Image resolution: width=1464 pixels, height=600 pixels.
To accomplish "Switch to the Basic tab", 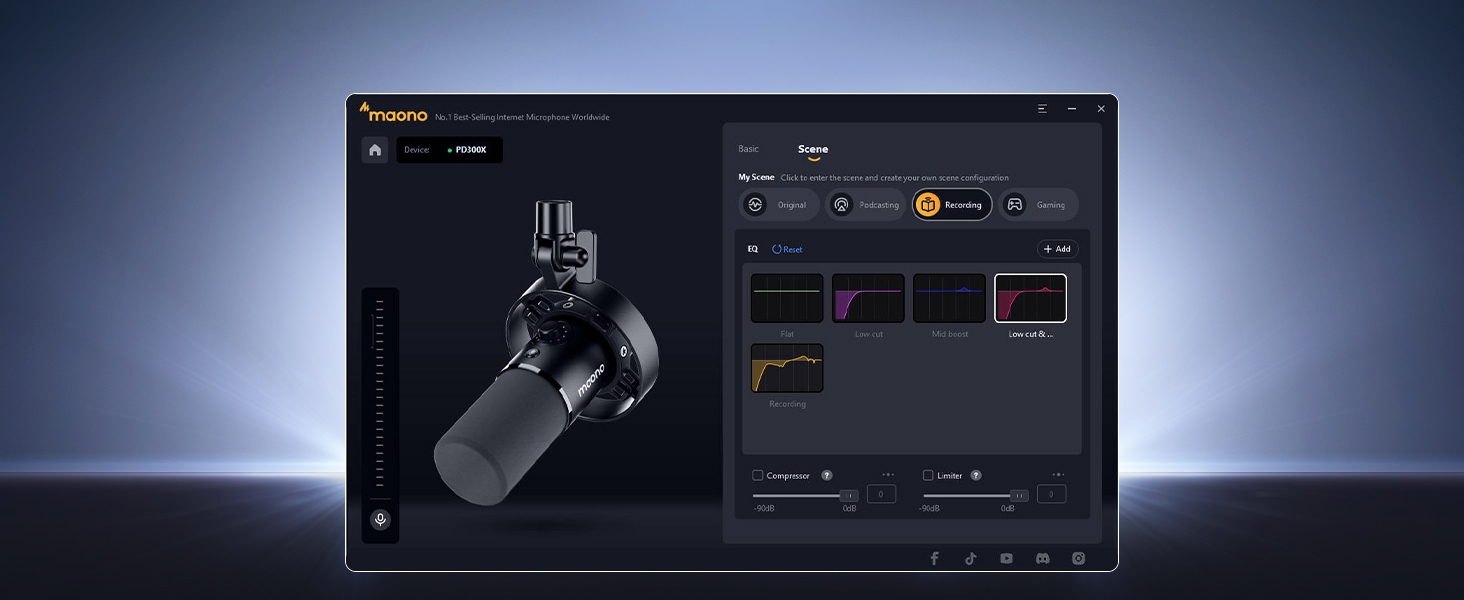I will [747, 148].
